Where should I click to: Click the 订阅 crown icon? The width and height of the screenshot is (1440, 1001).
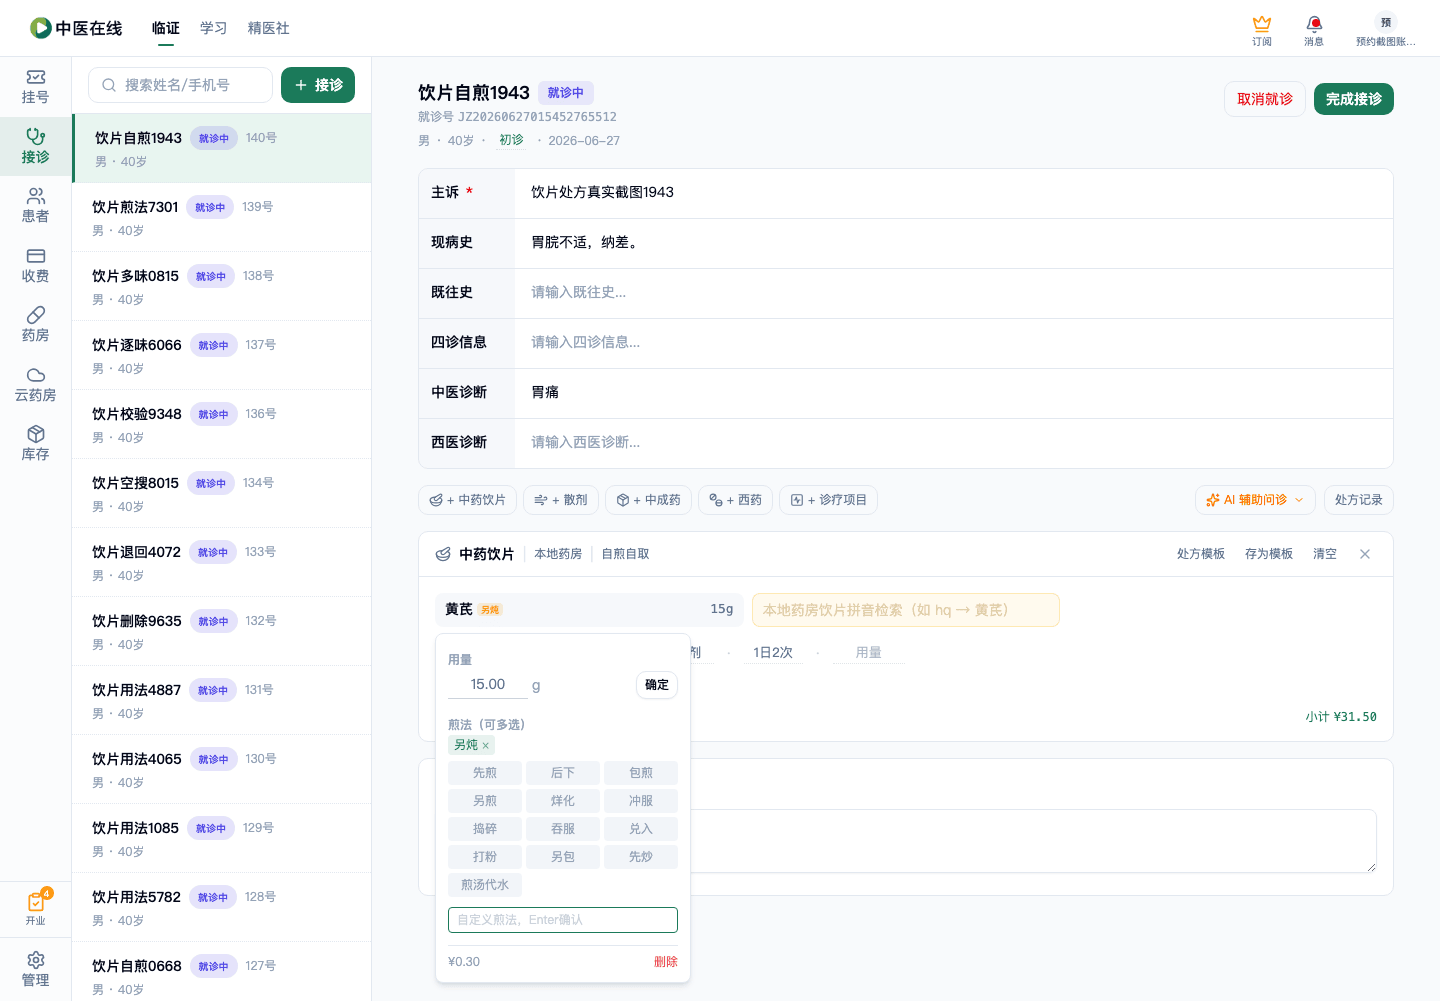pyautogui.click(x=1262, y=29)
